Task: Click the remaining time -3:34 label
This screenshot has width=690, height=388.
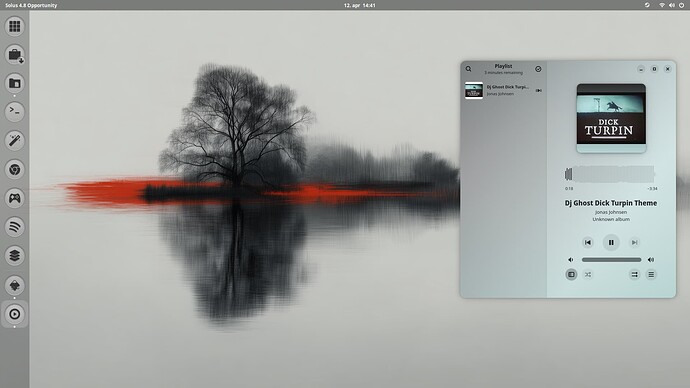Action: [652, 189]
